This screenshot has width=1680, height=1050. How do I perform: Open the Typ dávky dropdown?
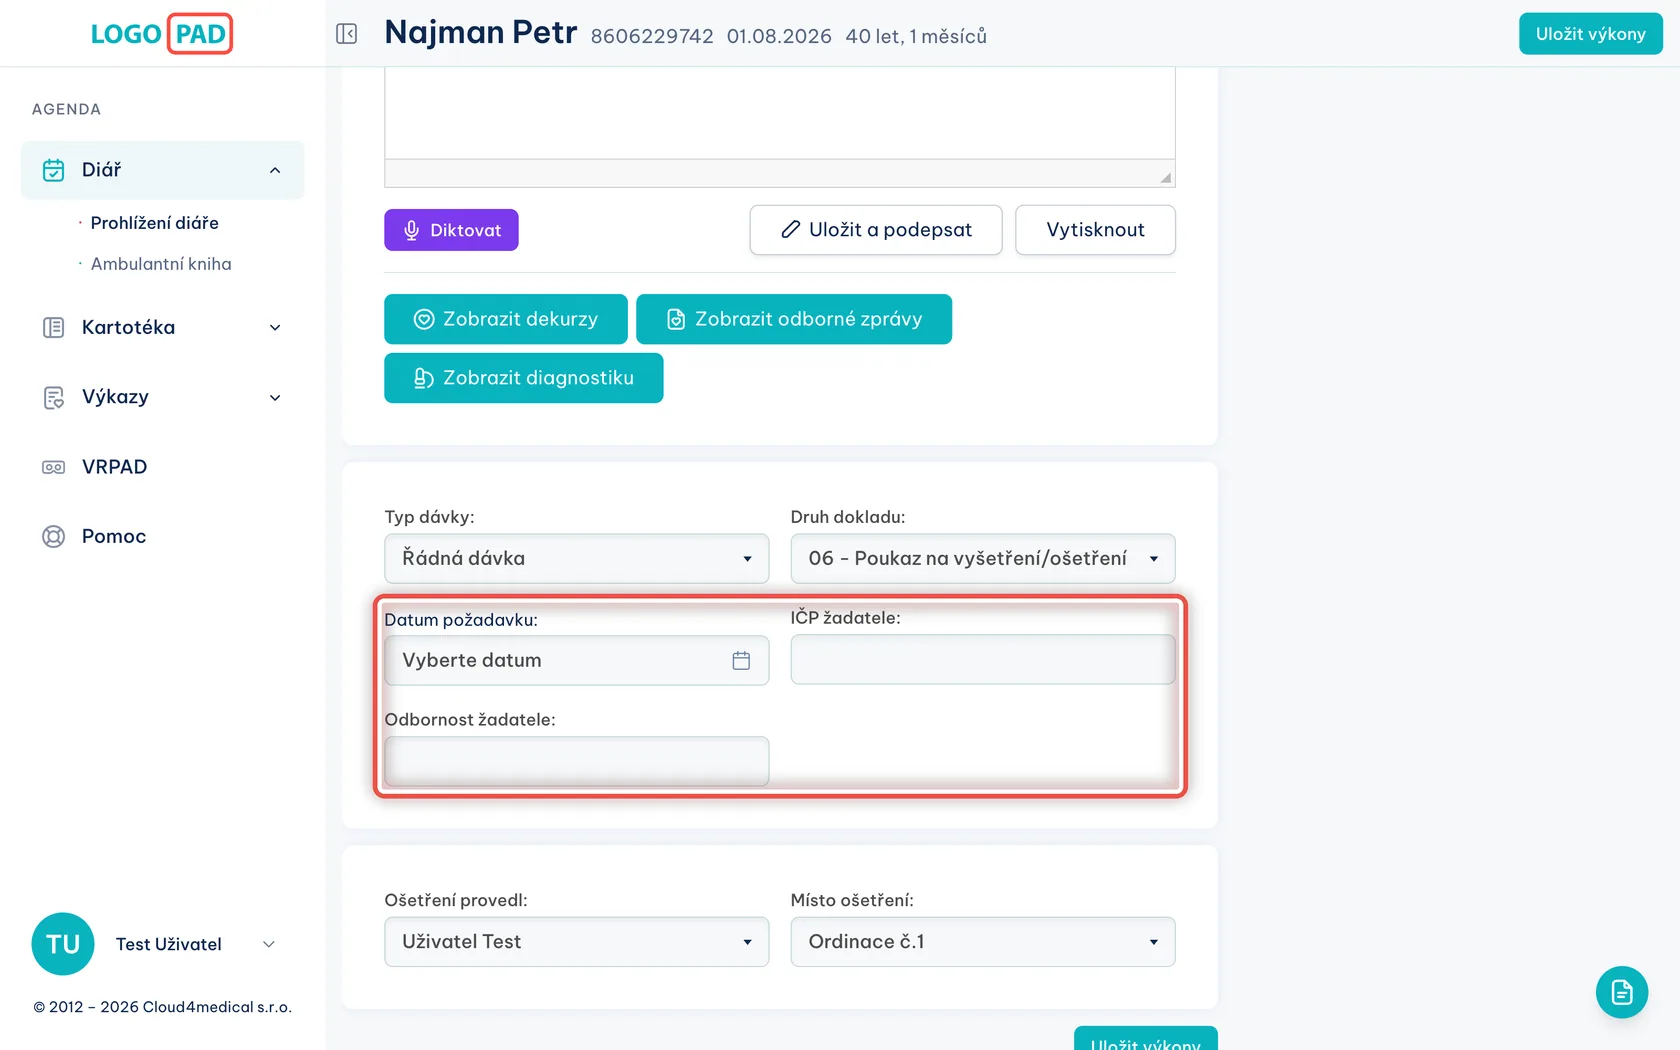click(x=577, y=559)
